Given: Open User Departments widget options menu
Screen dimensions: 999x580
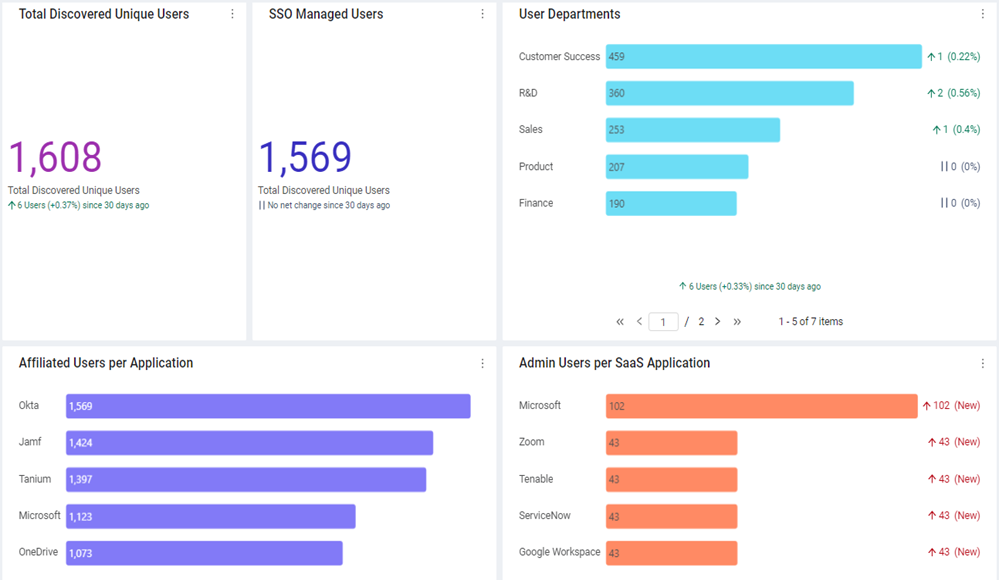Looking at the screenshot, I should (982, 14).
